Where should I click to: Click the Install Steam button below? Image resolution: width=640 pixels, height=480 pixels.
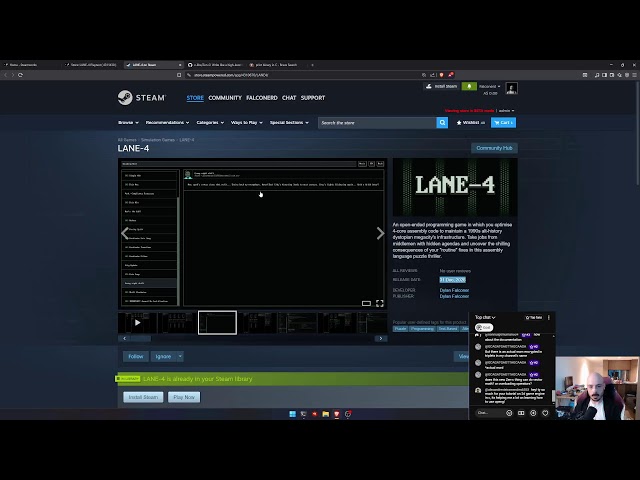click(x=143, y=397)
